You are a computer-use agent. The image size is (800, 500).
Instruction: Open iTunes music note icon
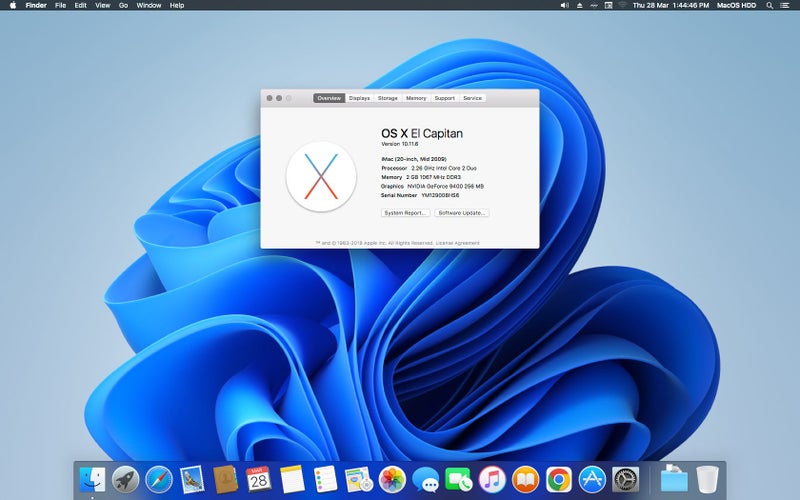[492, 480]
